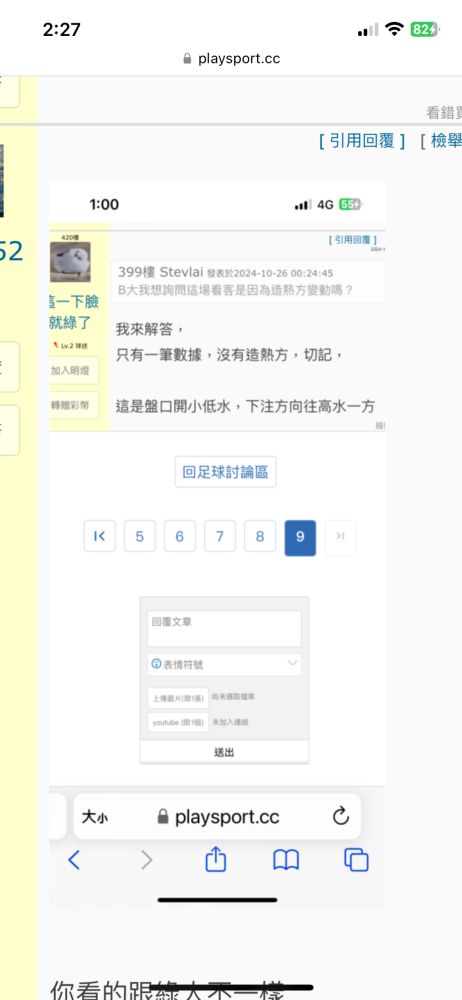
Task: Tap the Safari forward arrow icon
Action: click(147, 860)
